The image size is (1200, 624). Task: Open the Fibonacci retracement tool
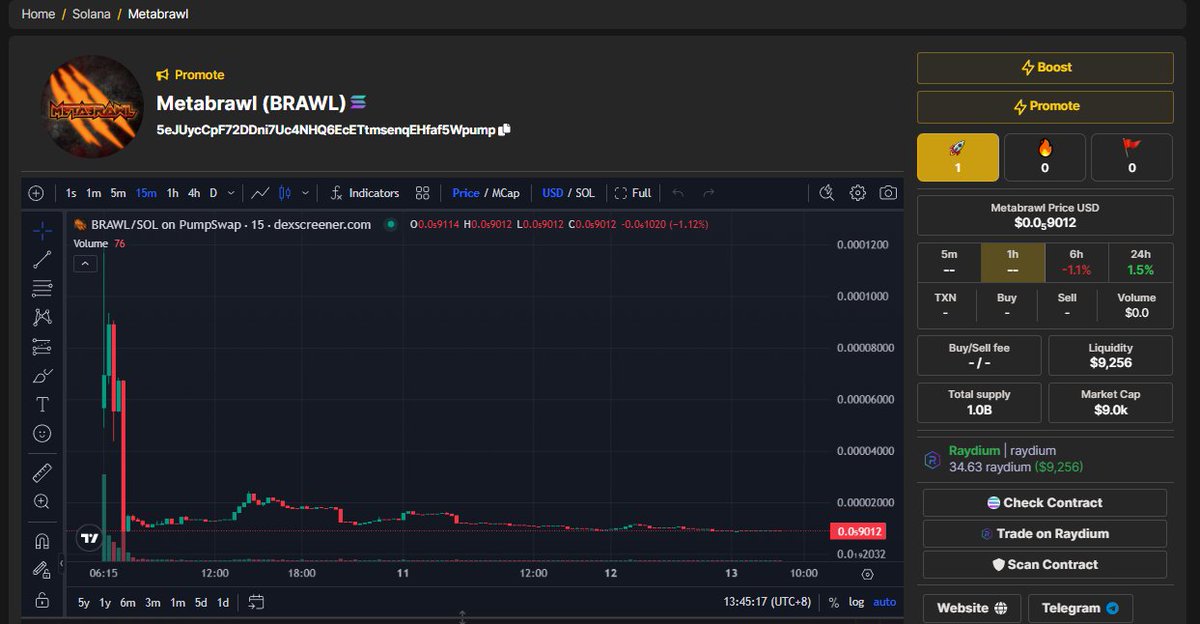click(x=42, y=289)
